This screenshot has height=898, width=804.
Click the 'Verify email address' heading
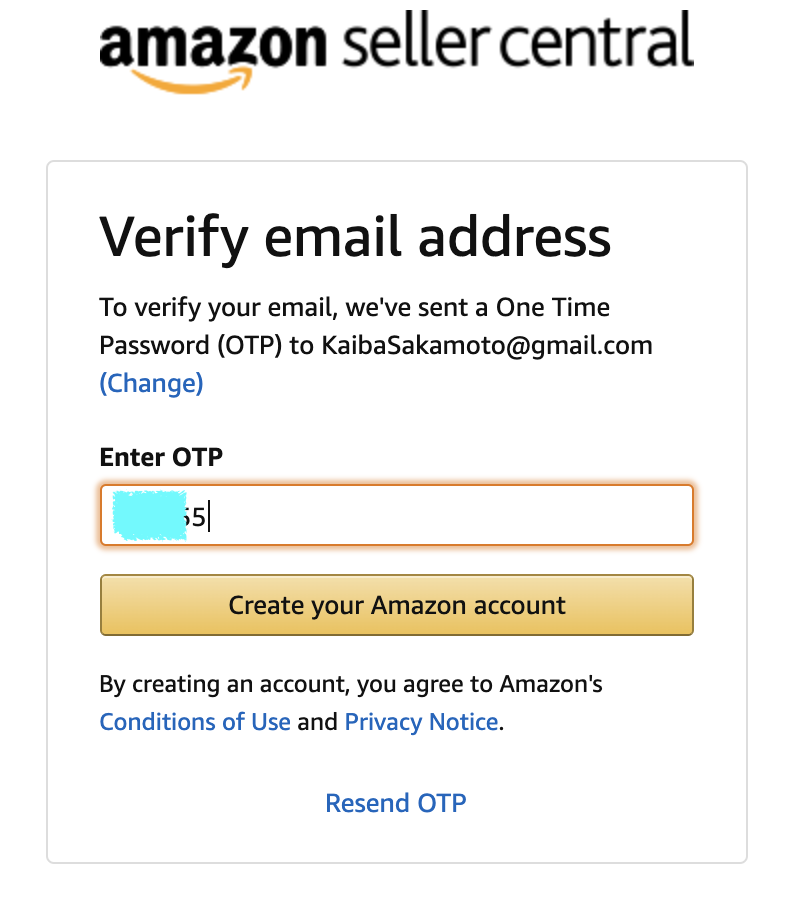(x=355, y=238)
